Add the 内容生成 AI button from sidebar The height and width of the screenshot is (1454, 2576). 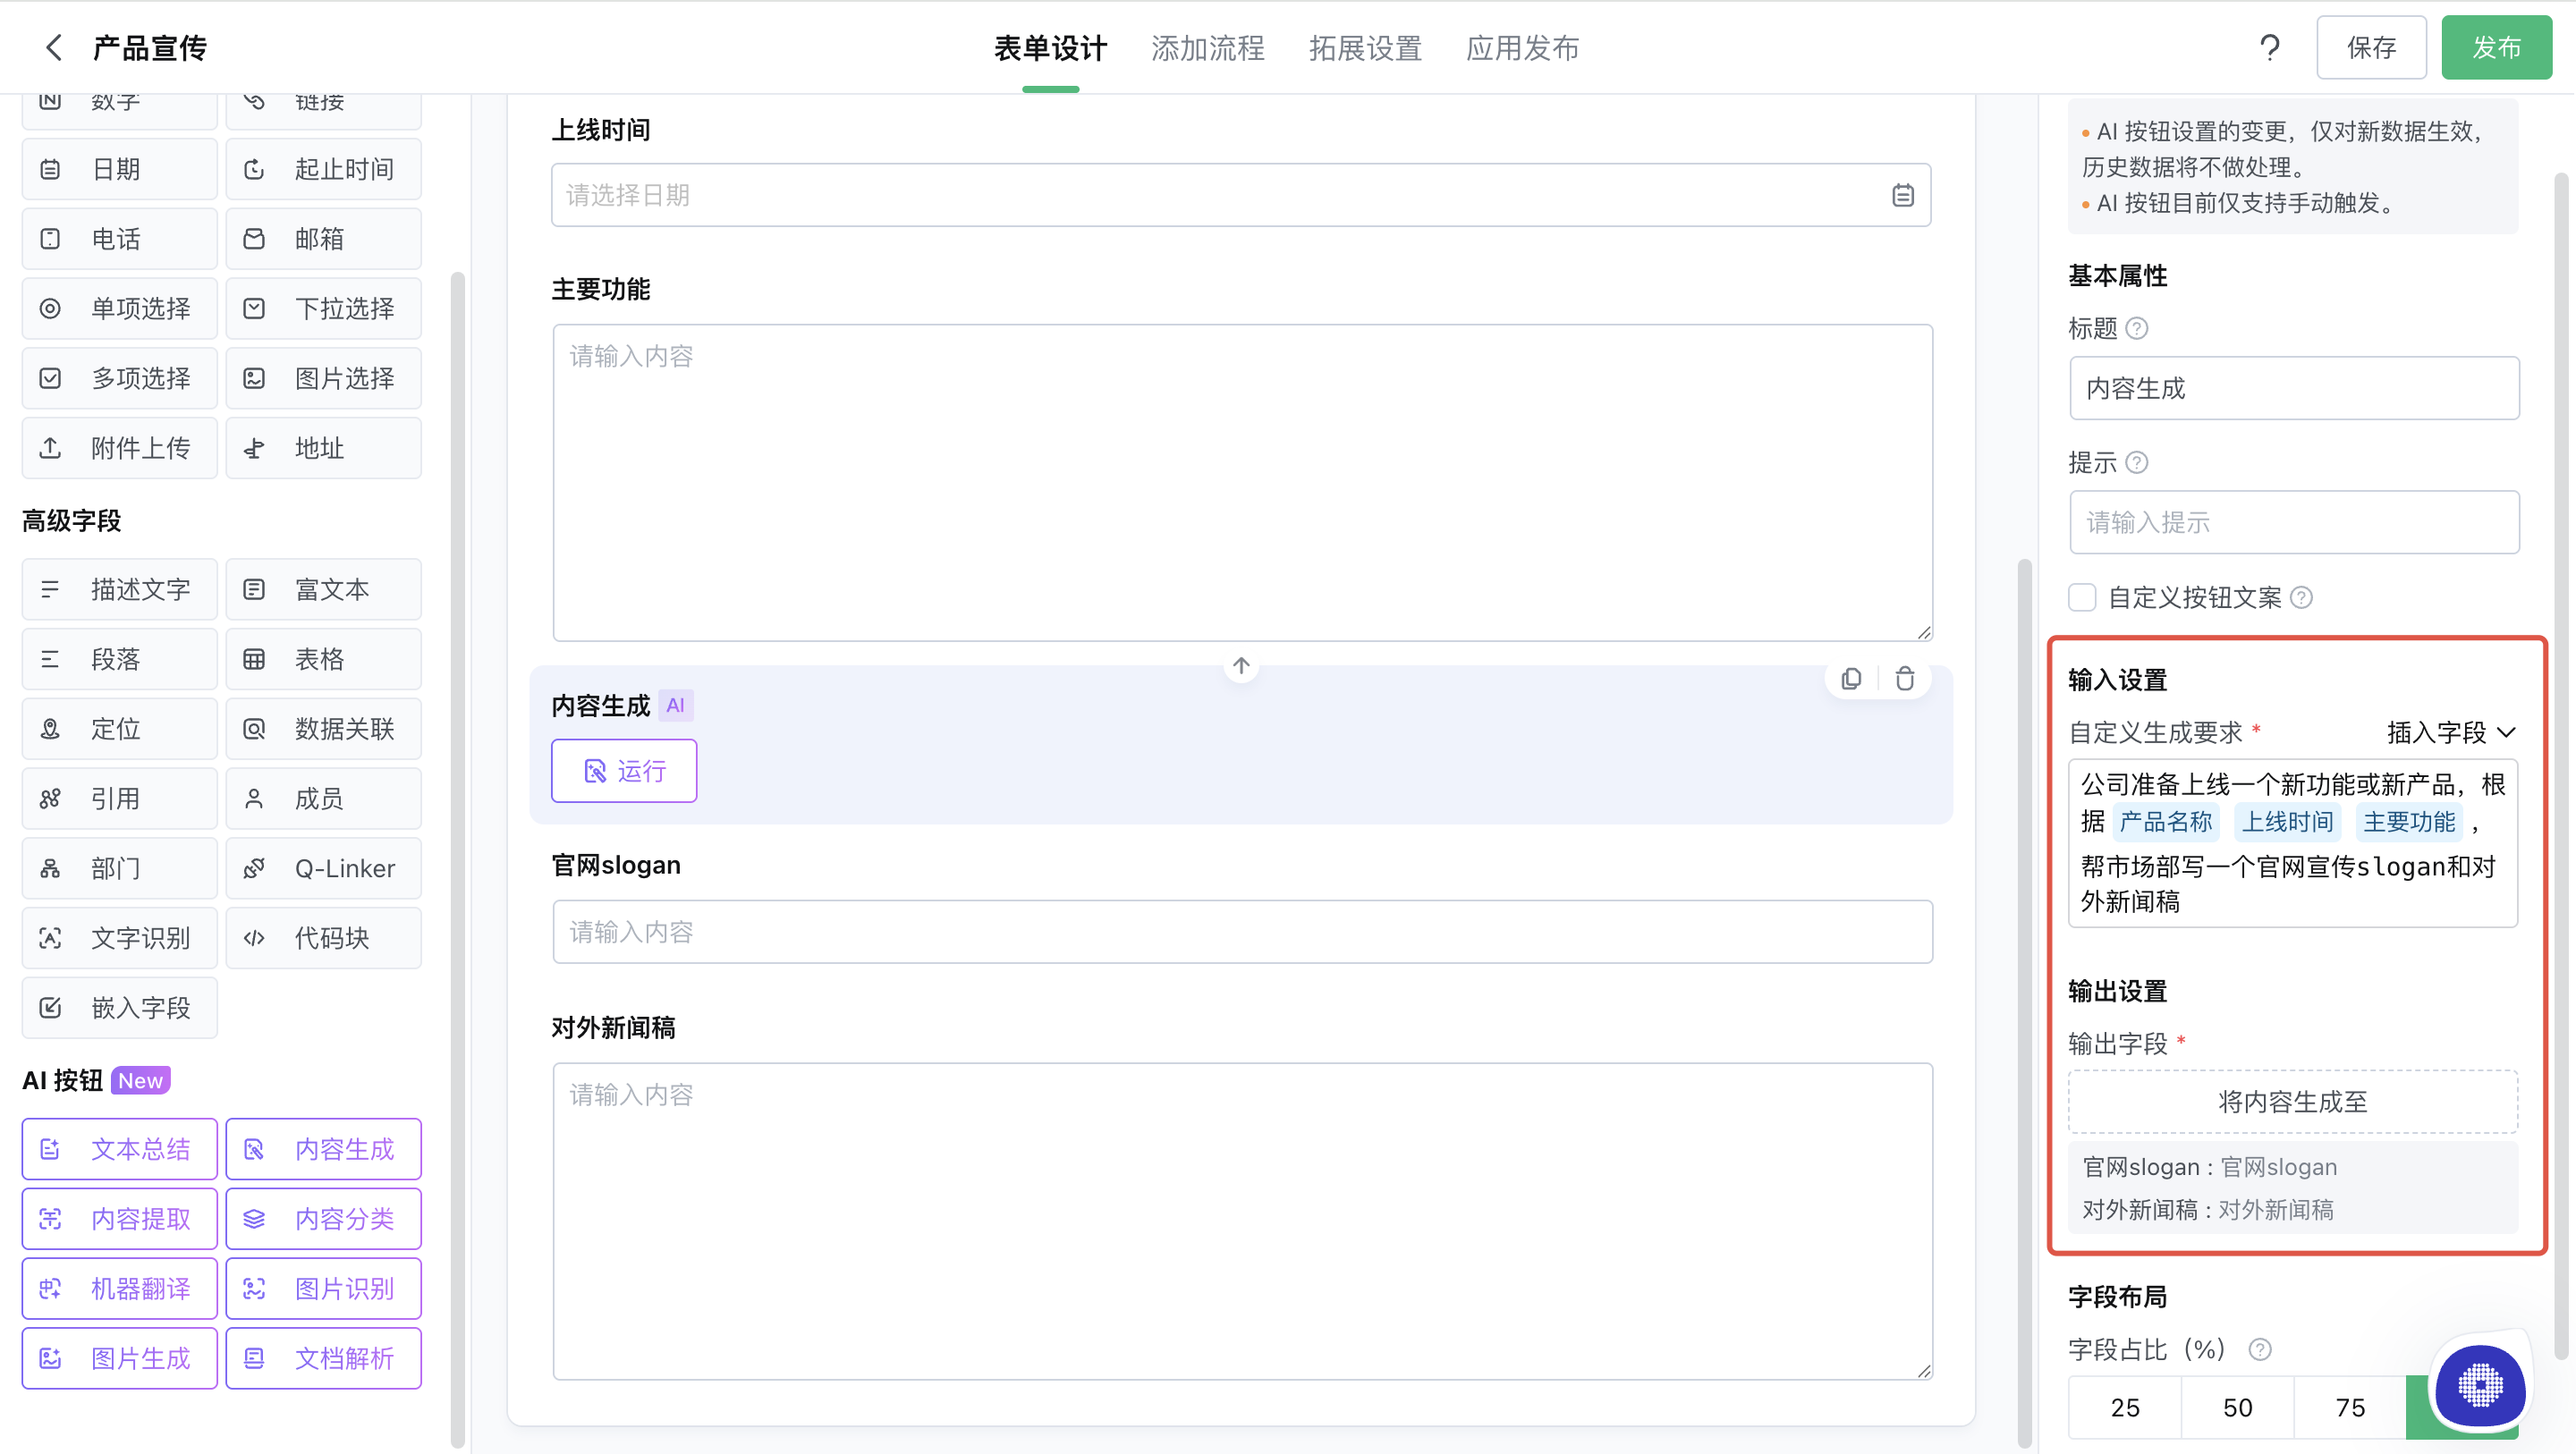pyautogui.click(x=323, y=1149)
